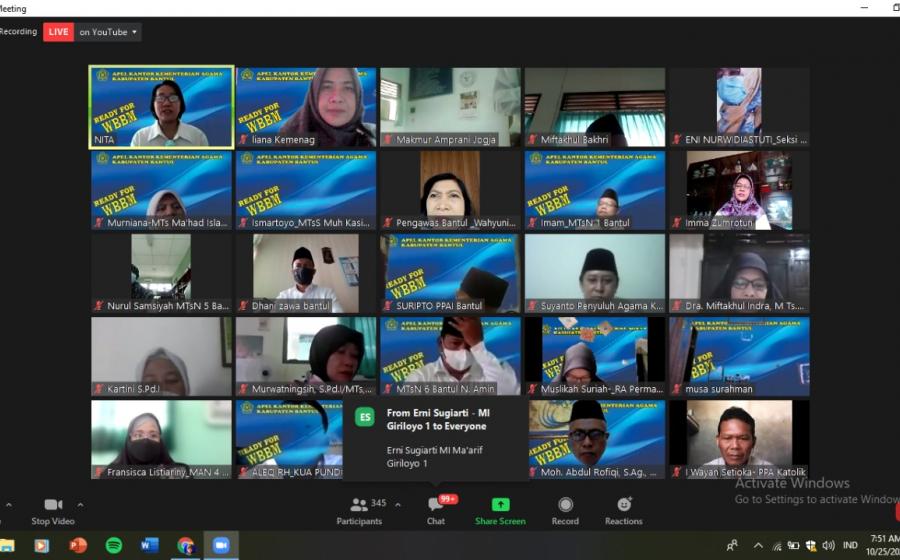
Task: Expand the Participants options arrow
Action: pos(398,504)
